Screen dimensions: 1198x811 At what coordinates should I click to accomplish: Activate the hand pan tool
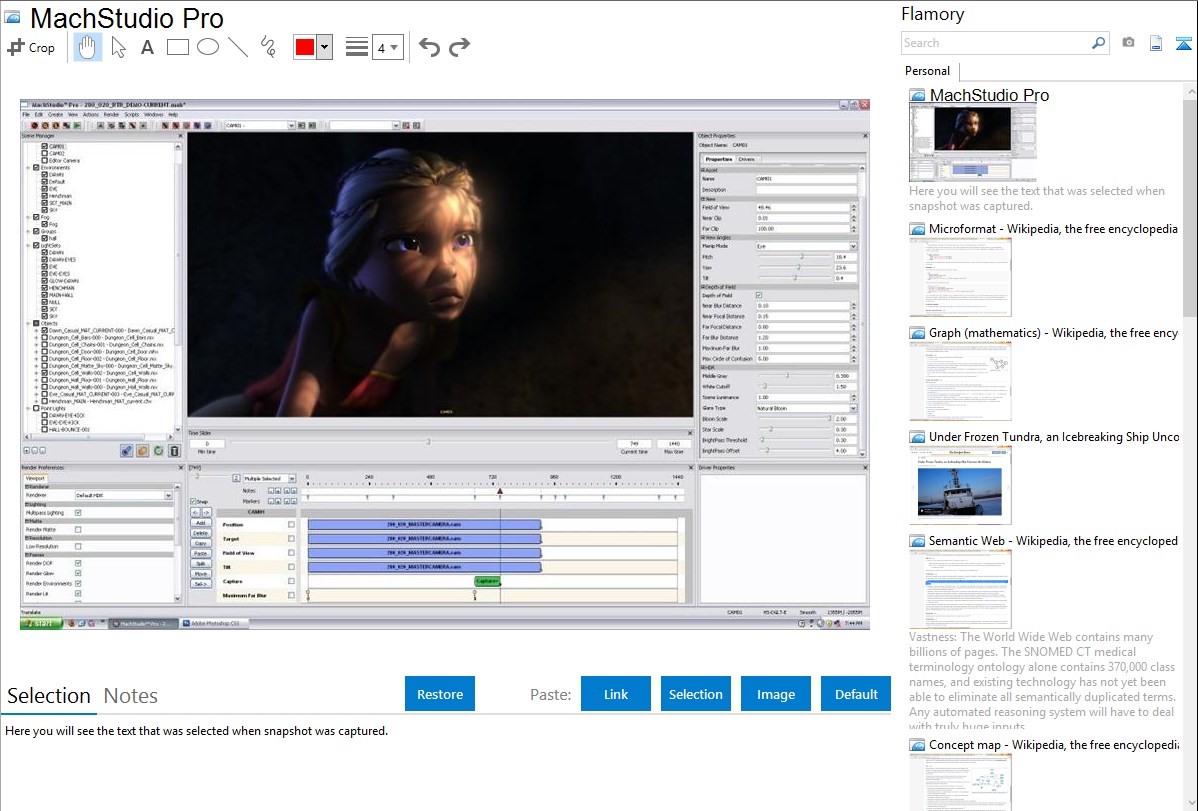pos(87,47)
